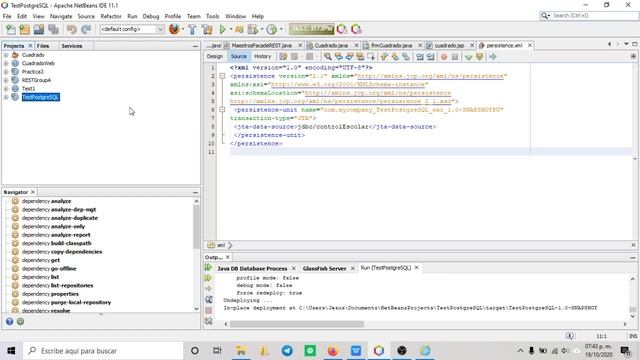Expand the TestPostgreSQL project node
Screen dimensions: 640x360
[6, 97]
